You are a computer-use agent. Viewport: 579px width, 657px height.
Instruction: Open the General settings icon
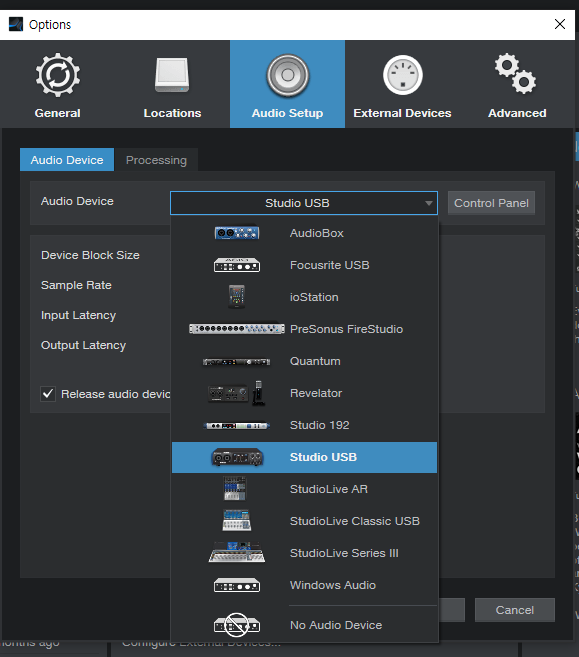tap(57, 75)
